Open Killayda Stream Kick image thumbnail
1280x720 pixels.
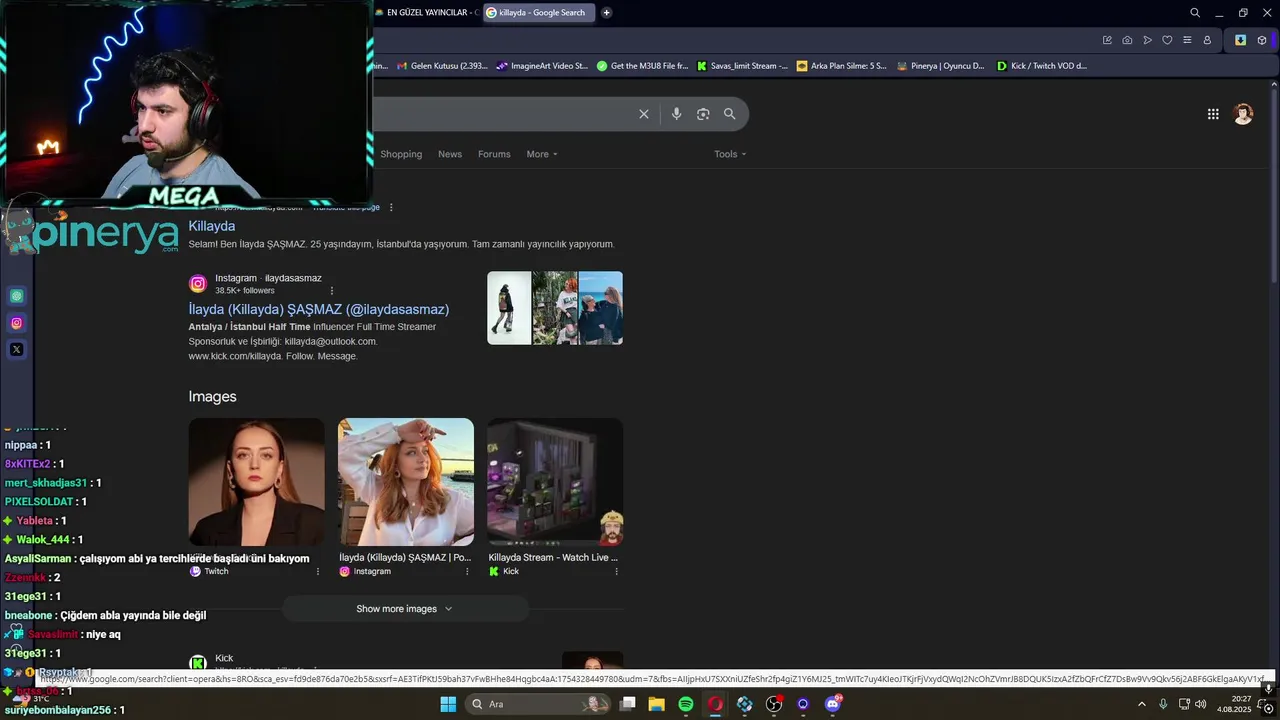click(x=555, y=482)
